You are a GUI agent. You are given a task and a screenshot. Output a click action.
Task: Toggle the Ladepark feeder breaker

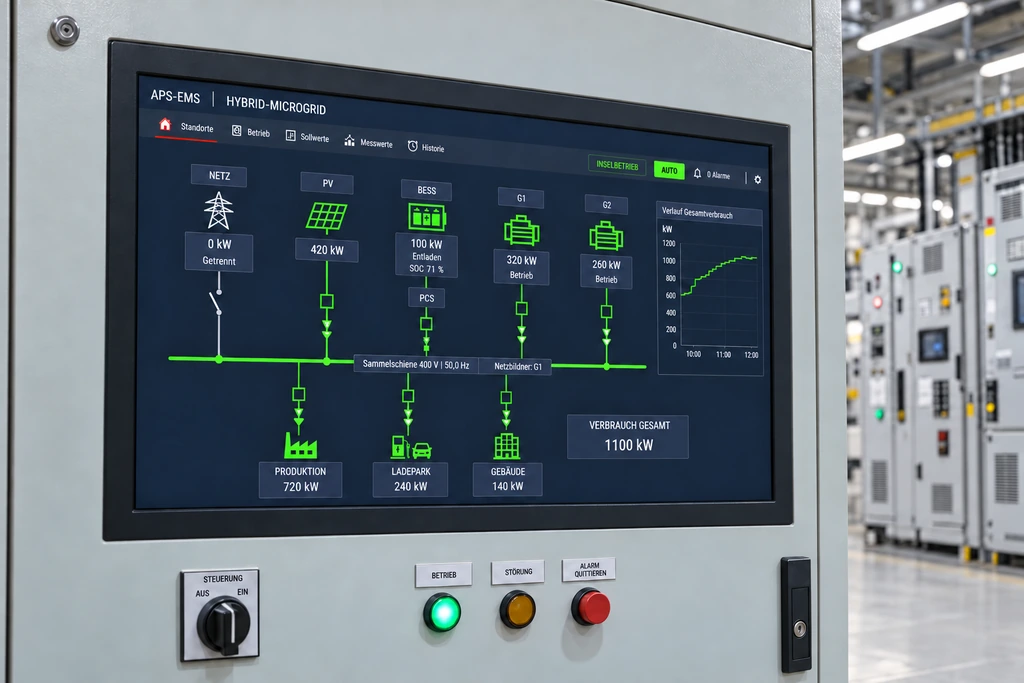pos(408,396)
